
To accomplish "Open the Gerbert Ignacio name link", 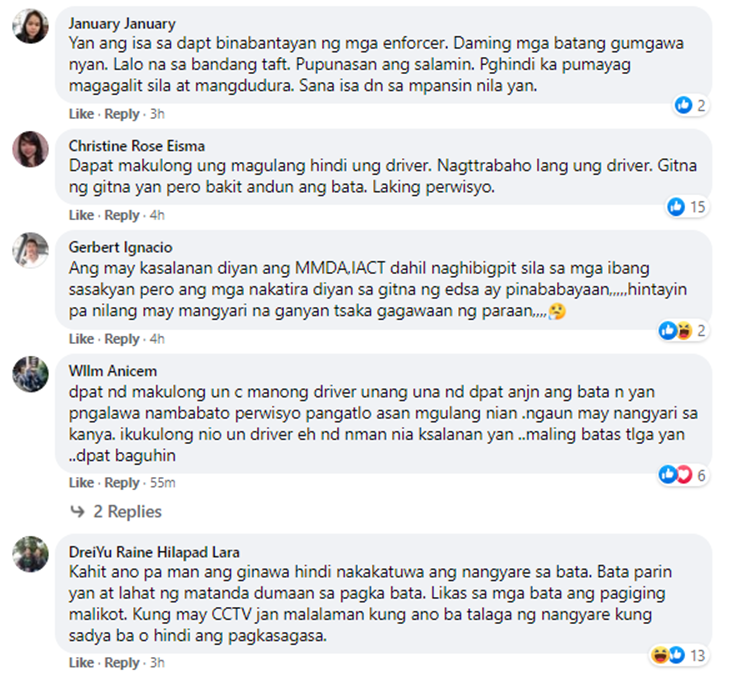I will pos(121,247).
